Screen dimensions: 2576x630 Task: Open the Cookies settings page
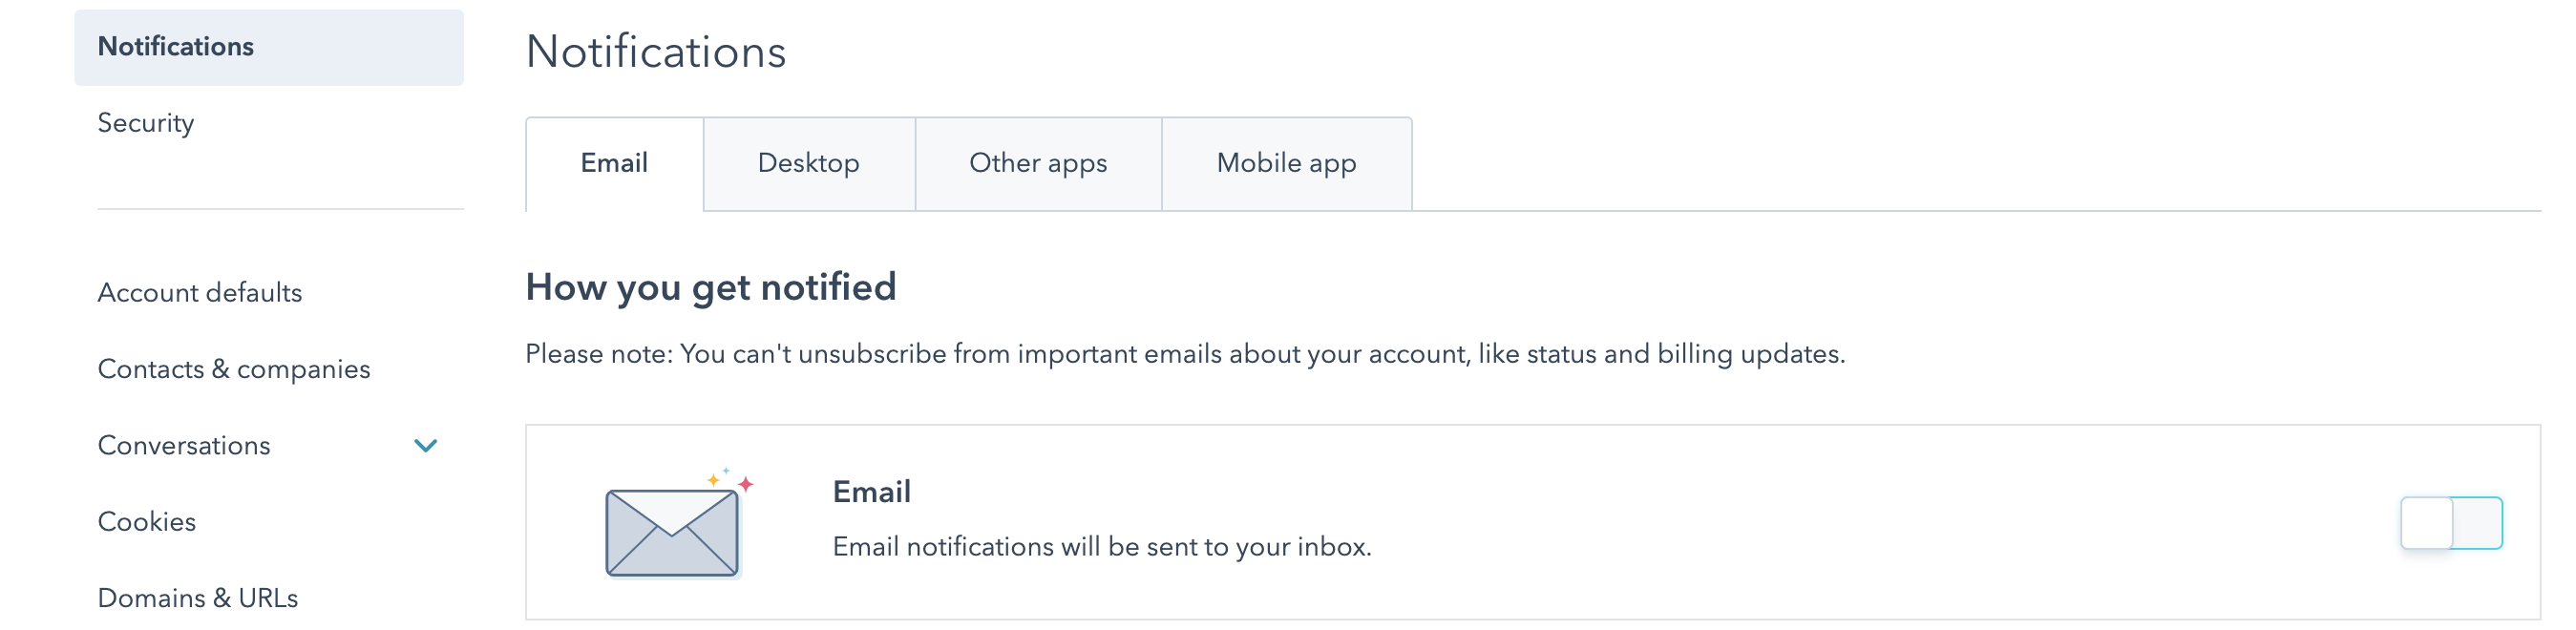[147, 522]
